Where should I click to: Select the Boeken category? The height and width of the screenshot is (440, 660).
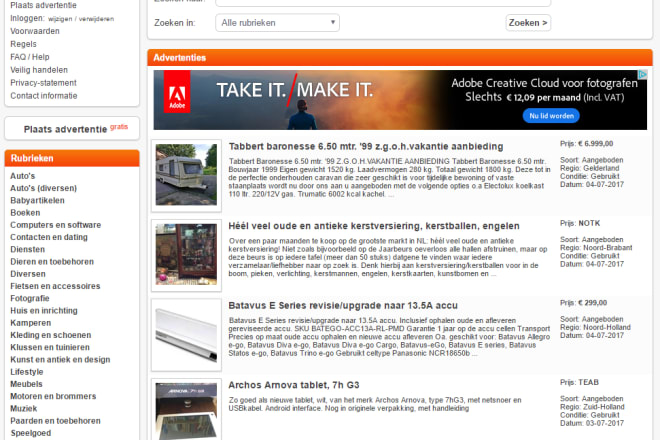tap(25, 213)
